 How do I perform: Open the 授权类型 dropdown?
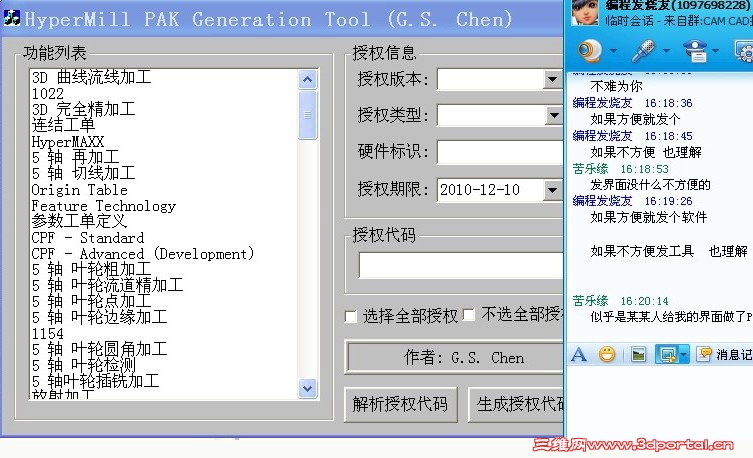(553, 115)
